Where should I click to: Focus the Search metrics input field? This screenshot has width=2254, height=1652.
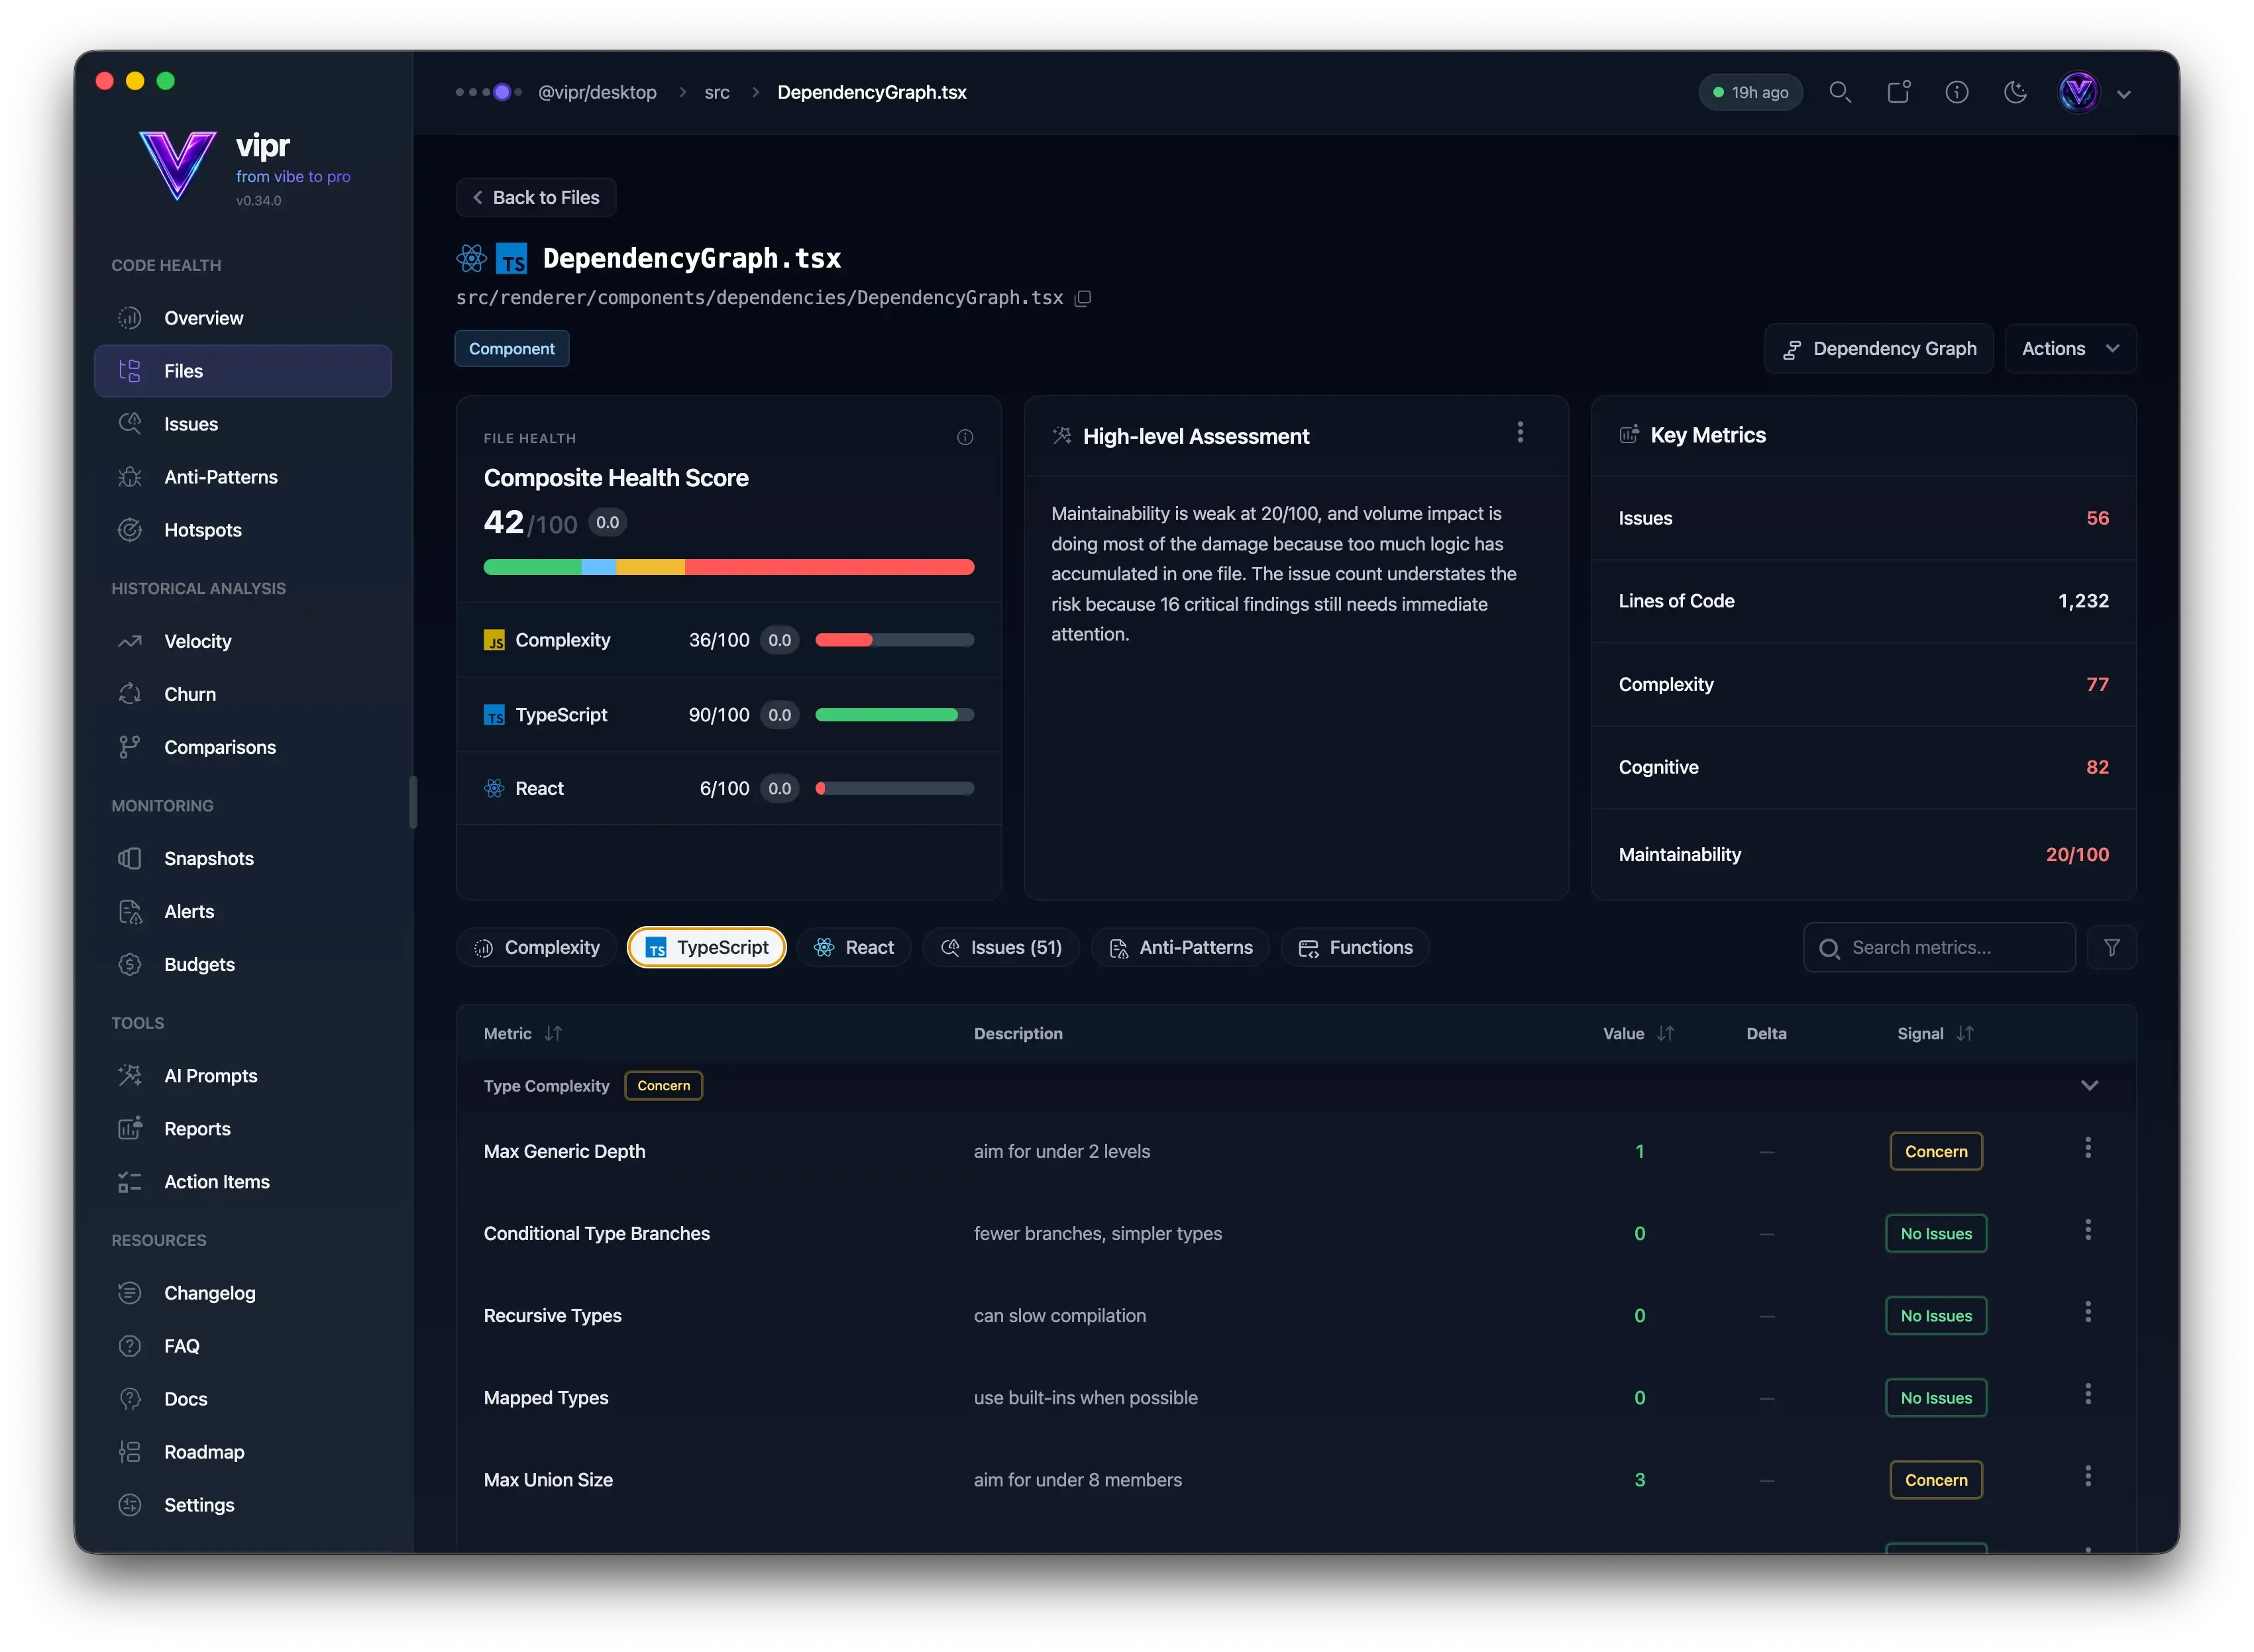coord(1939,947)
